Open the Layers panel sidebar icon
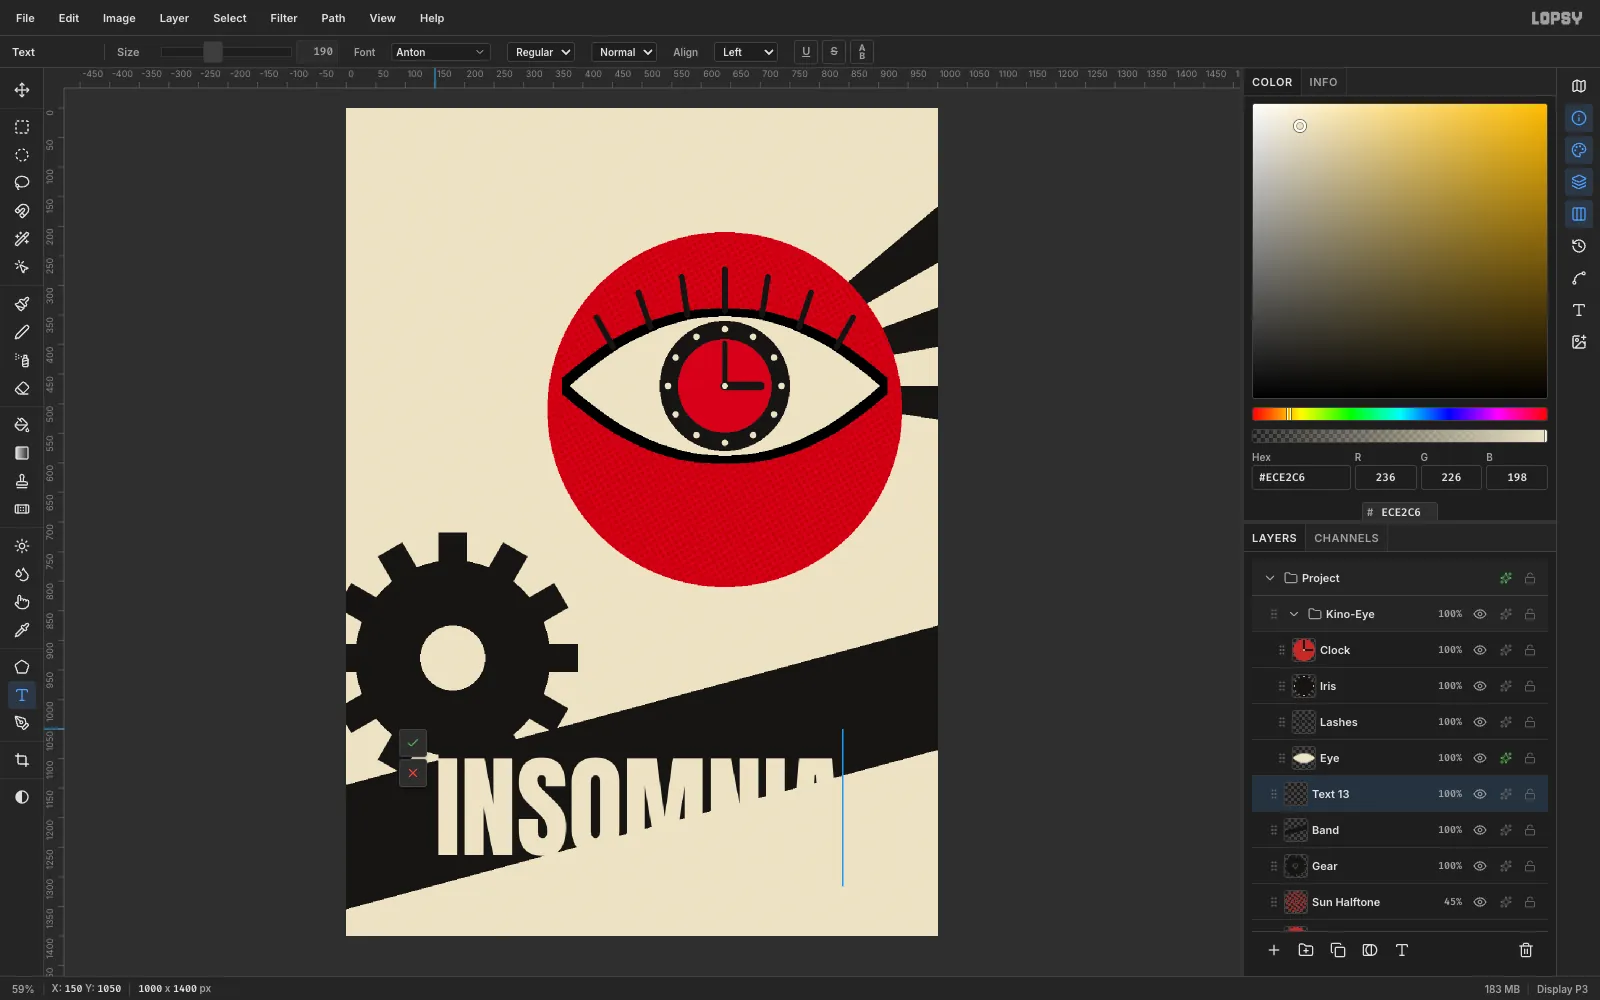Viewport: 1600px width, 1000px height. 1579,182
